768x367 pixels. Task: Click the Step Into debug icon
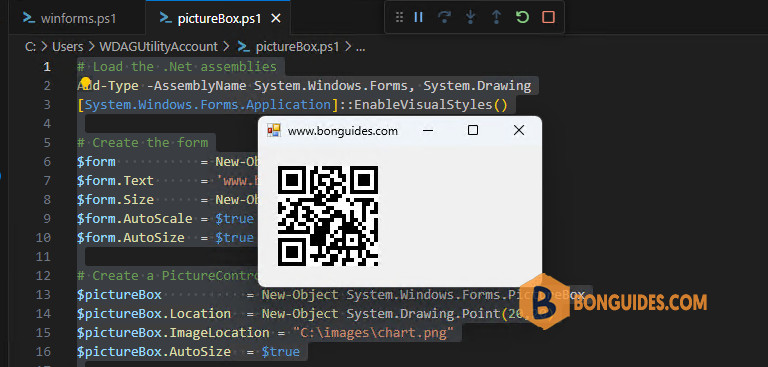click(470, 18)
